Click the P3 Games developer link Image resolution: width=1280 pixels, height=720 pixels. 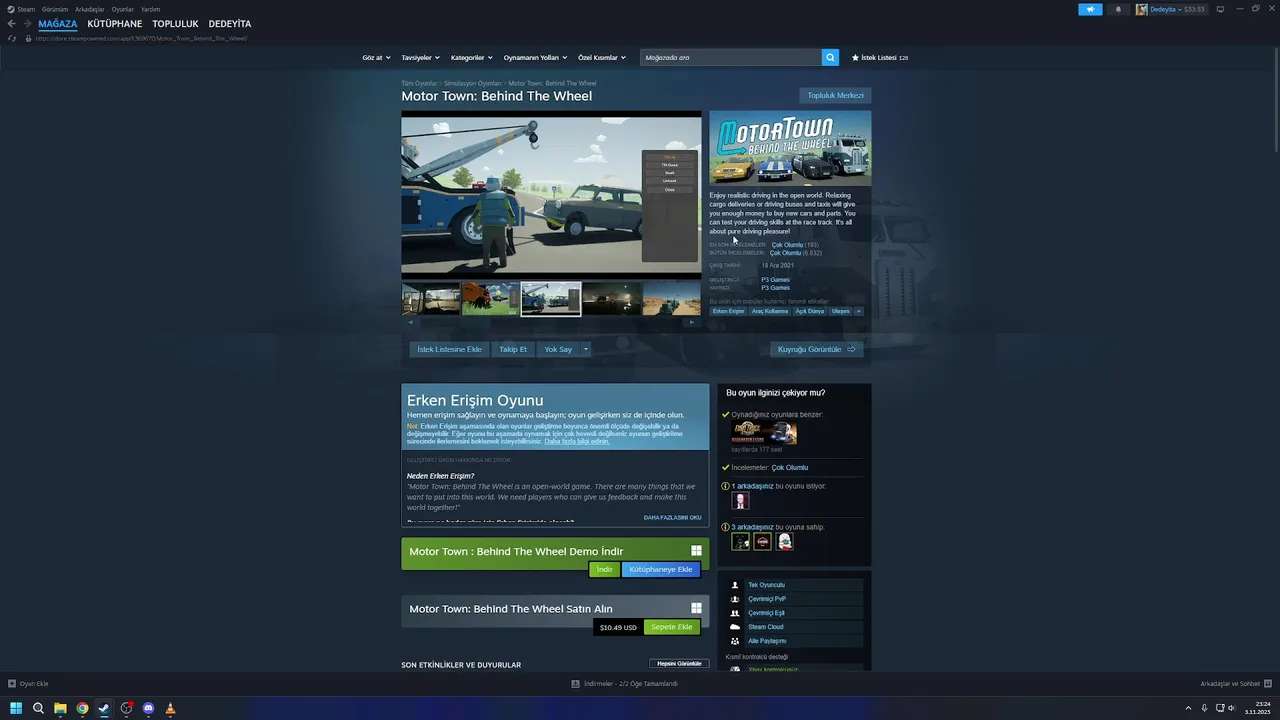(775, 279)
